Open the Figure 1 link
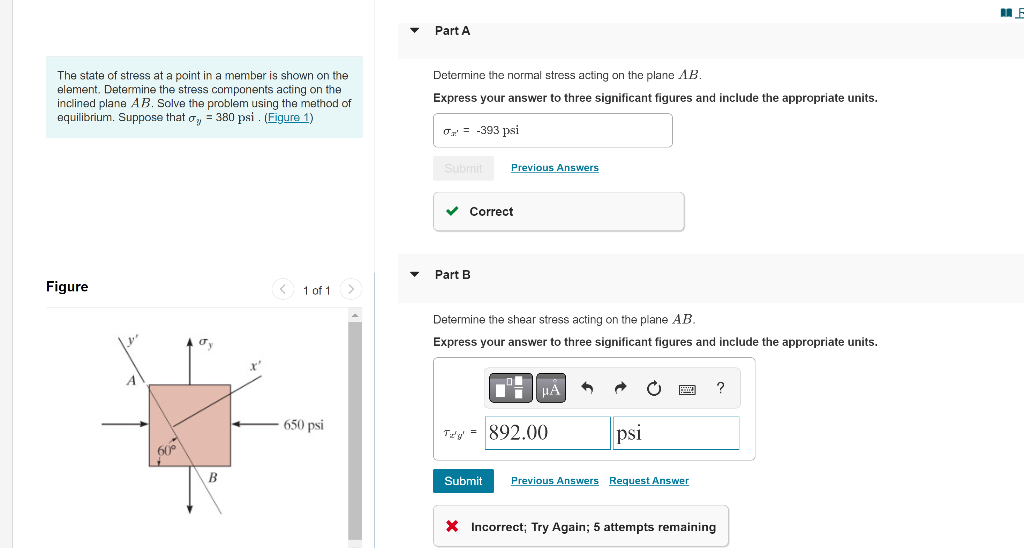This screenshot has height=548, width=1024. click(288, 118)
